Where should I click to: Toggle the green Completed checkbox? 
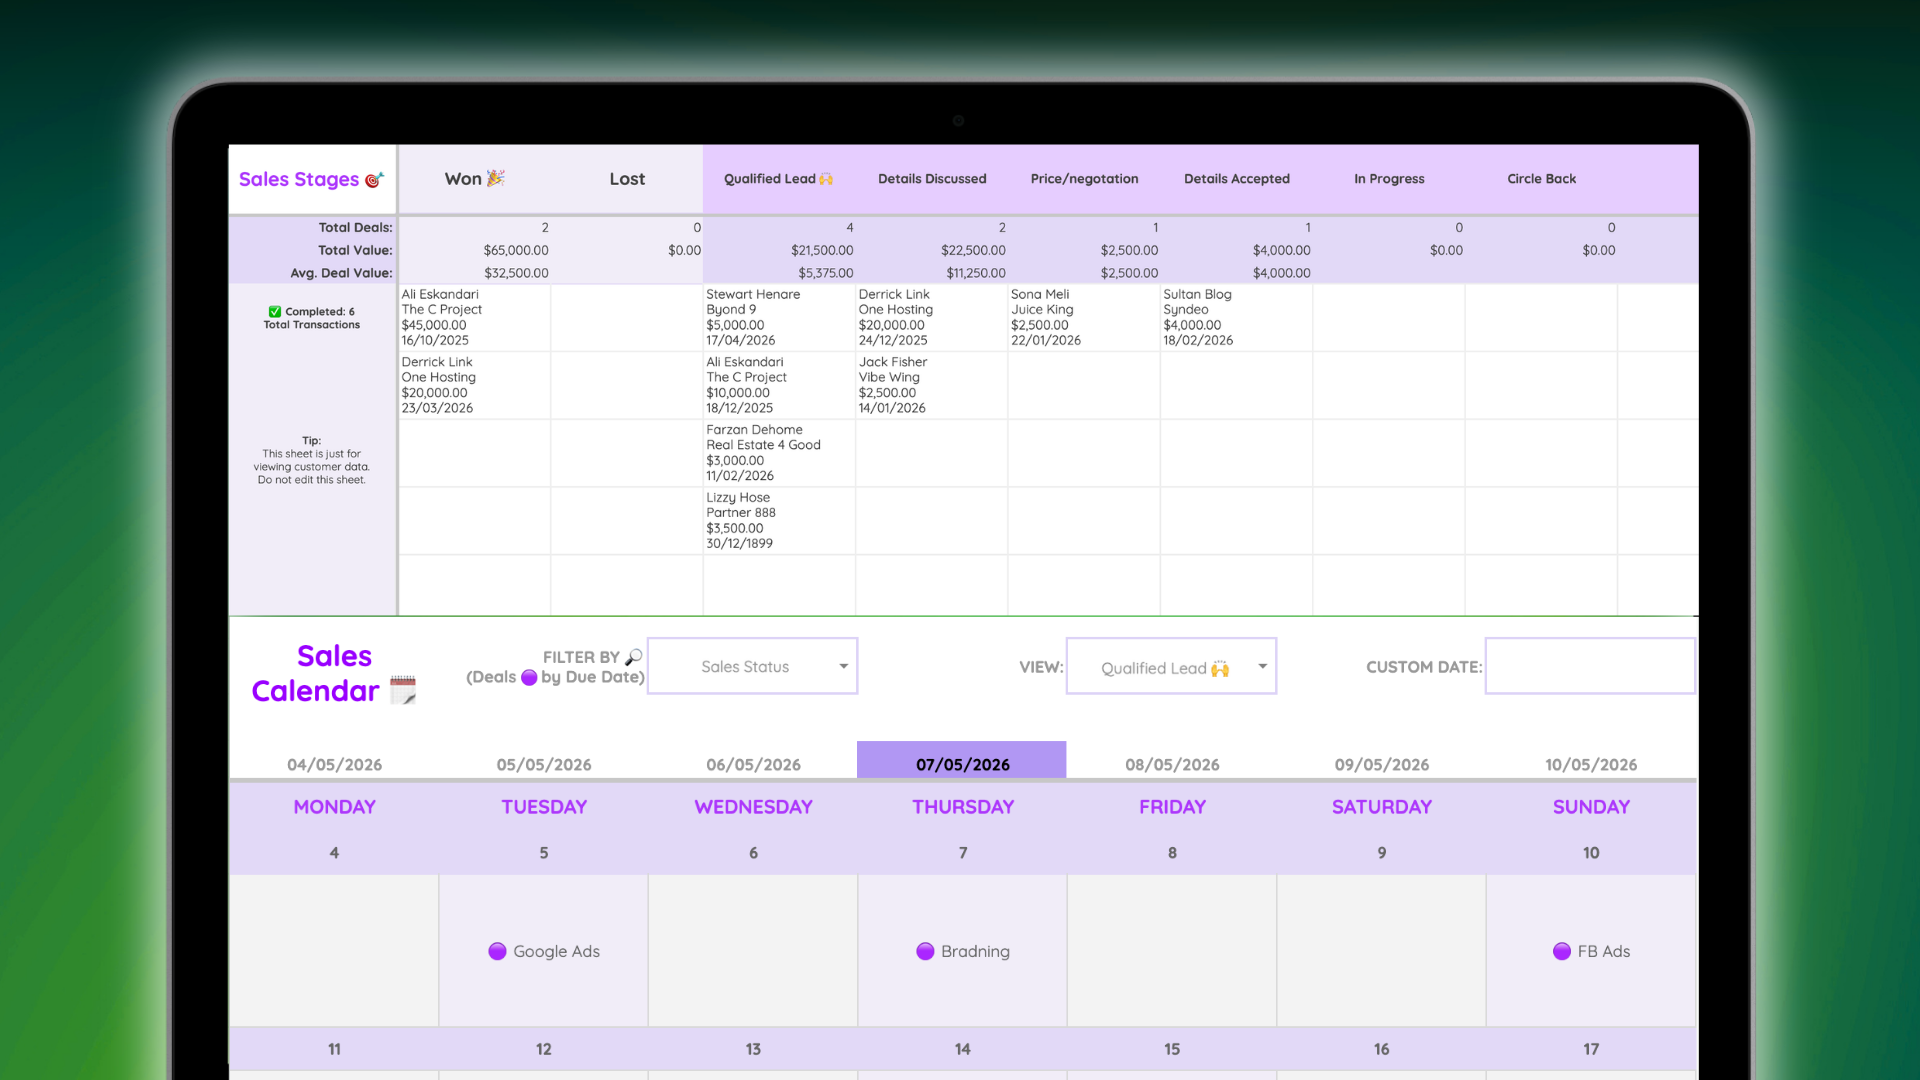(275, 312)
